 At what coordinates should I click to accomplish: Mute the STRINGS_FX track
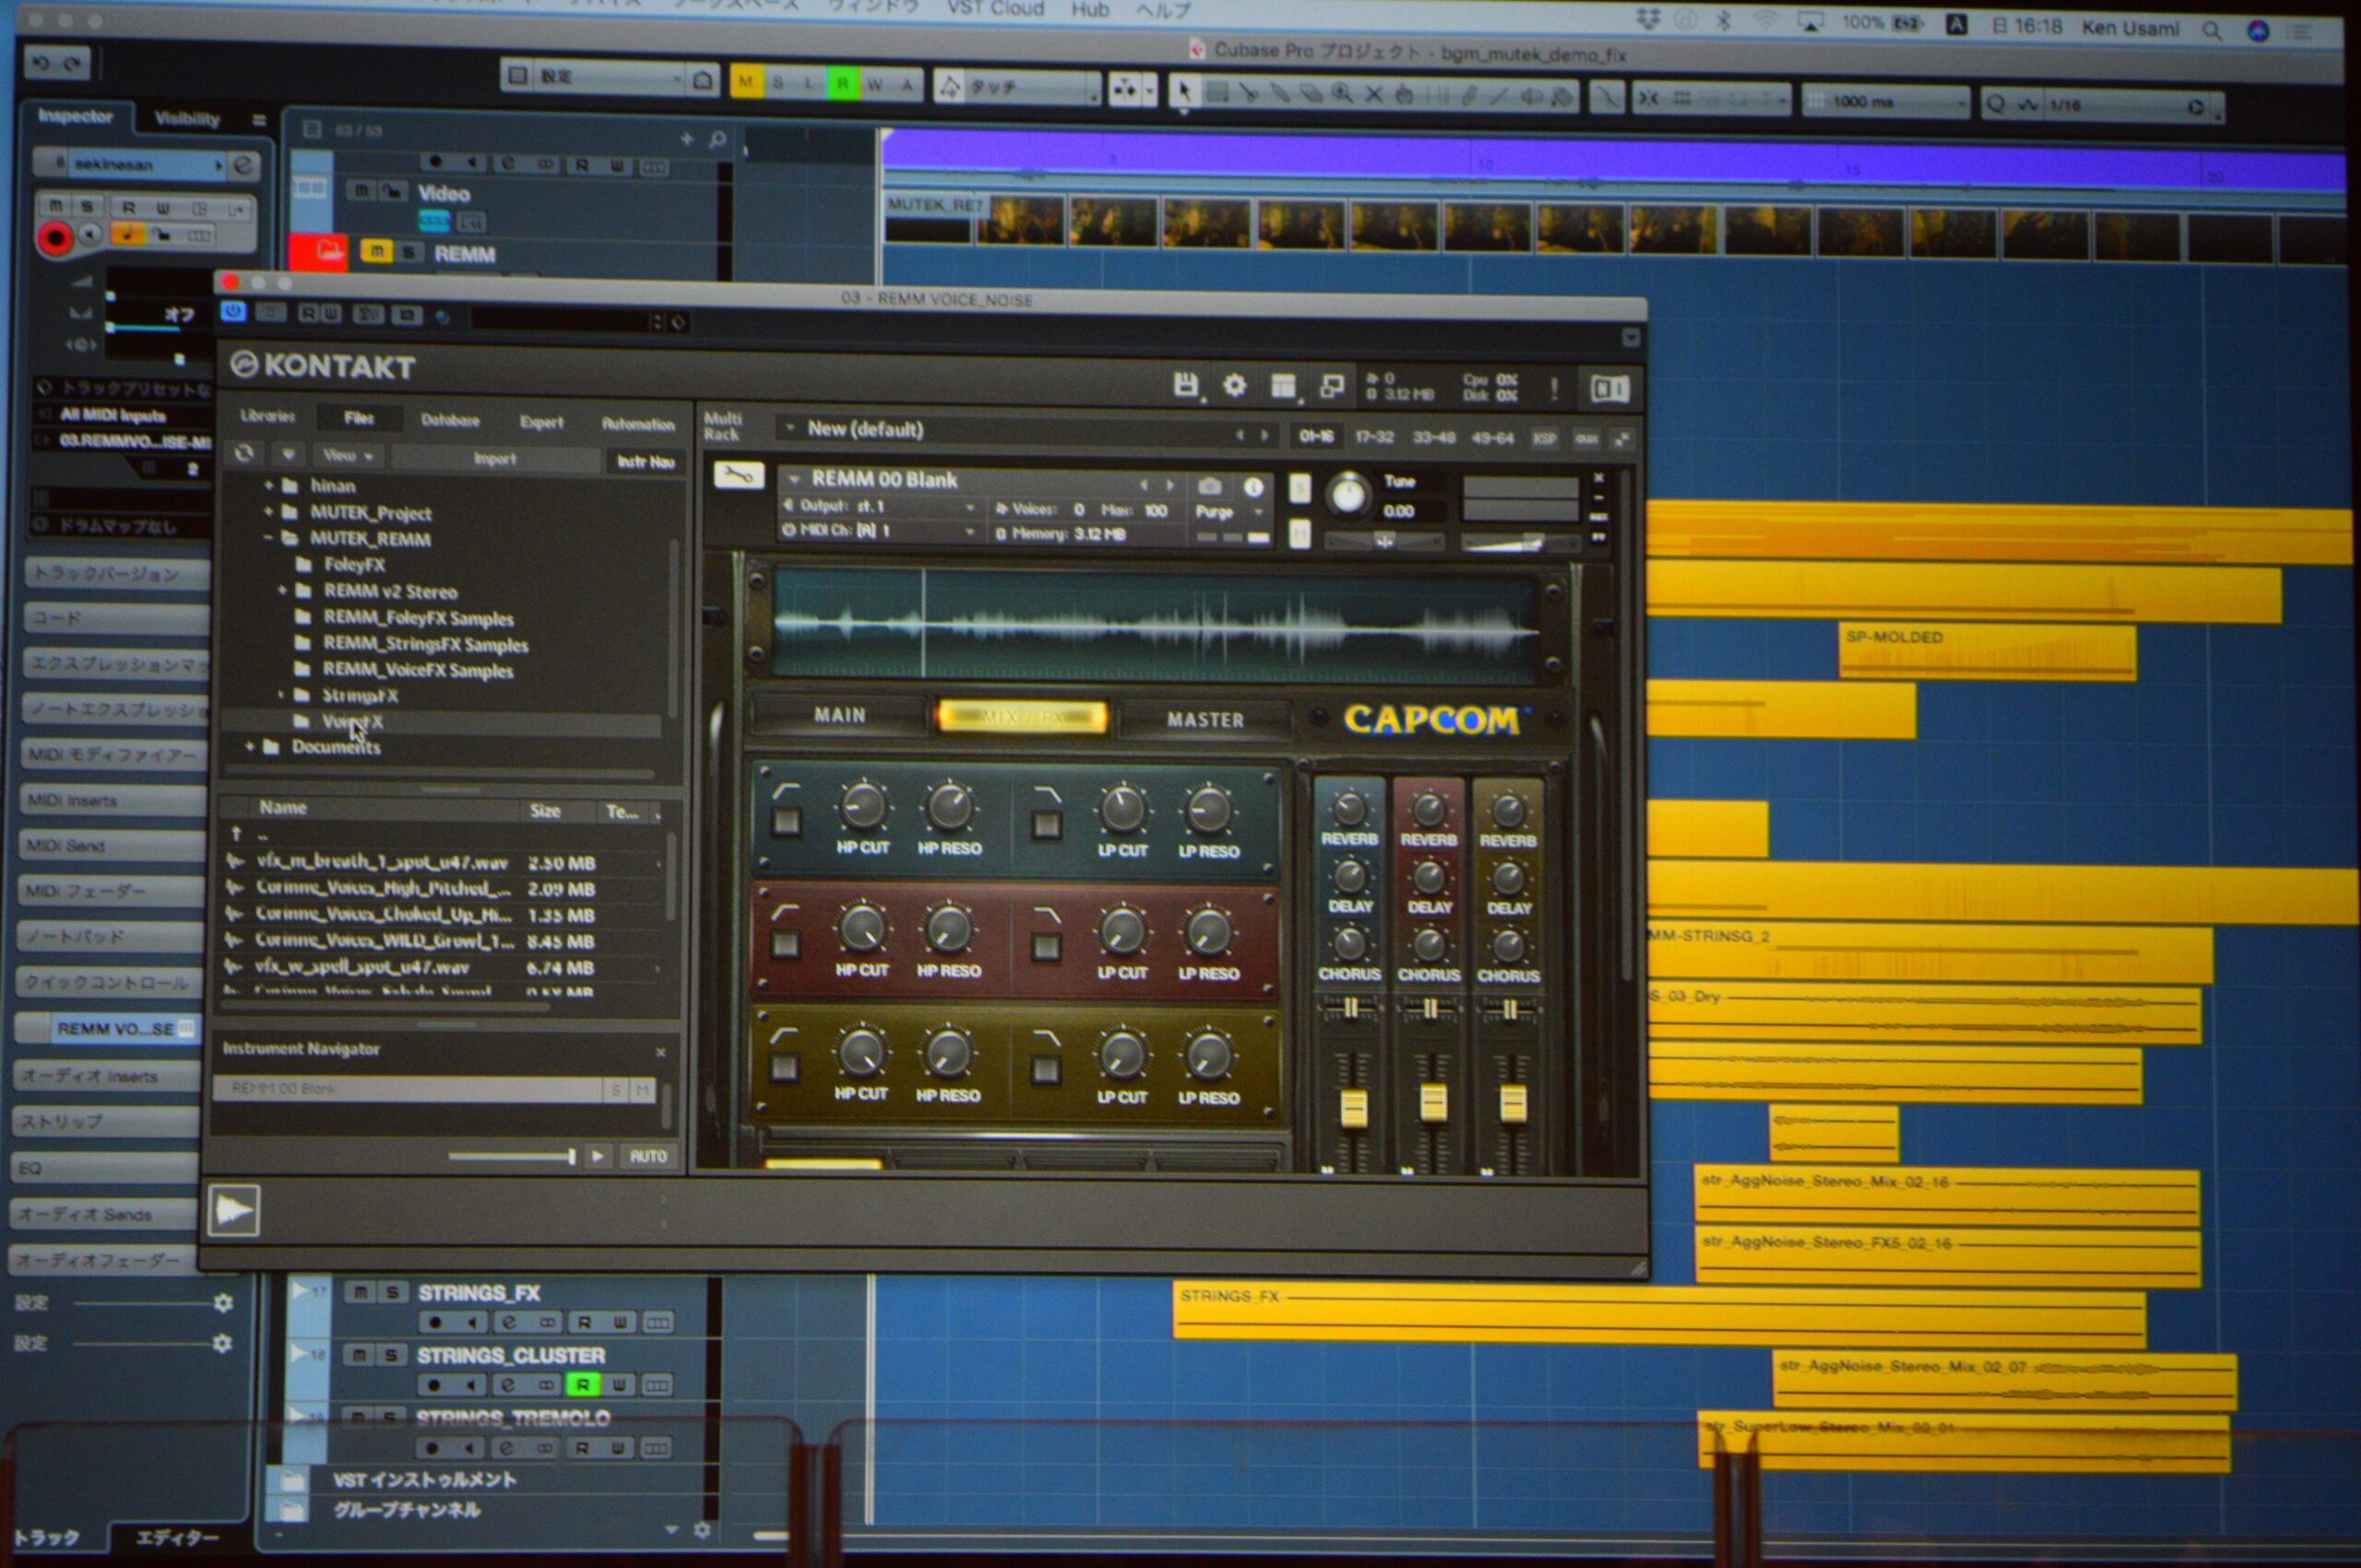click(x=360, y=1293)
